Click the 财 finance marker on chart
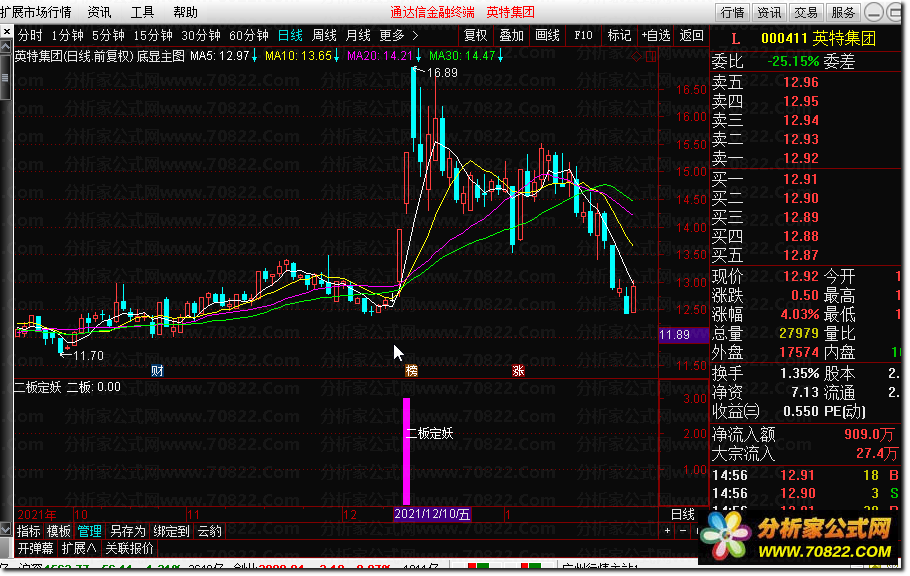 pyautogui.click(x=157, y=370)
